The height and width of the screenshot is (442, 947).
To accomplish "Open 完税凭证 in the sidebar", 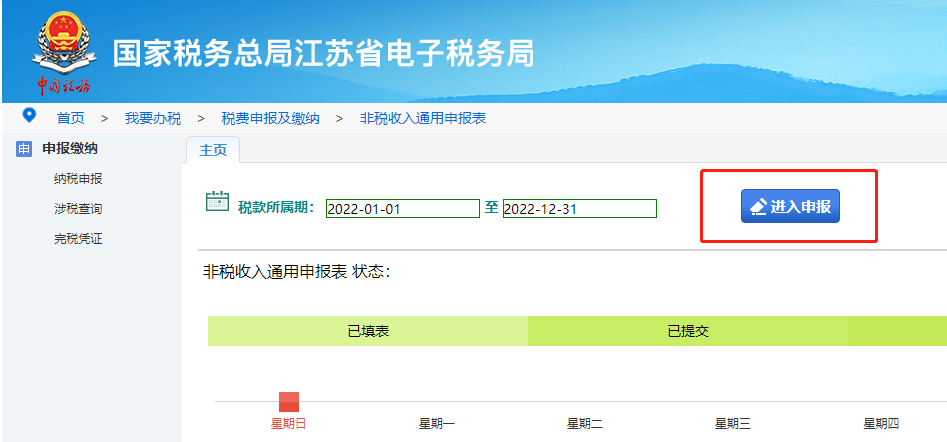I will tap(78, 239).
